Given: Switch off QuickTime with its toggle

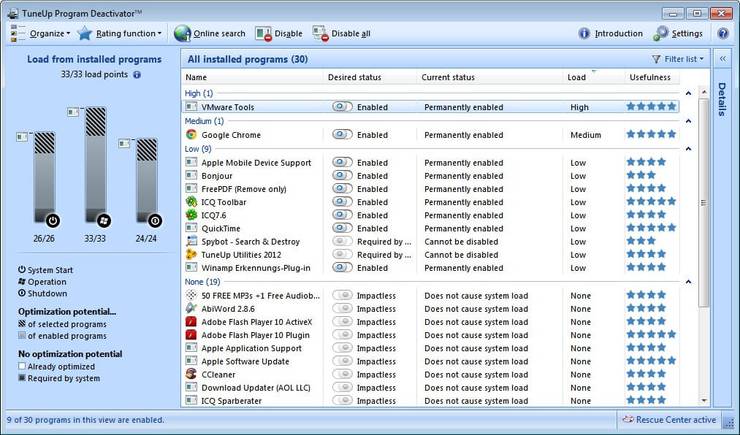Looking at the screenshot, I should point(342,228).
